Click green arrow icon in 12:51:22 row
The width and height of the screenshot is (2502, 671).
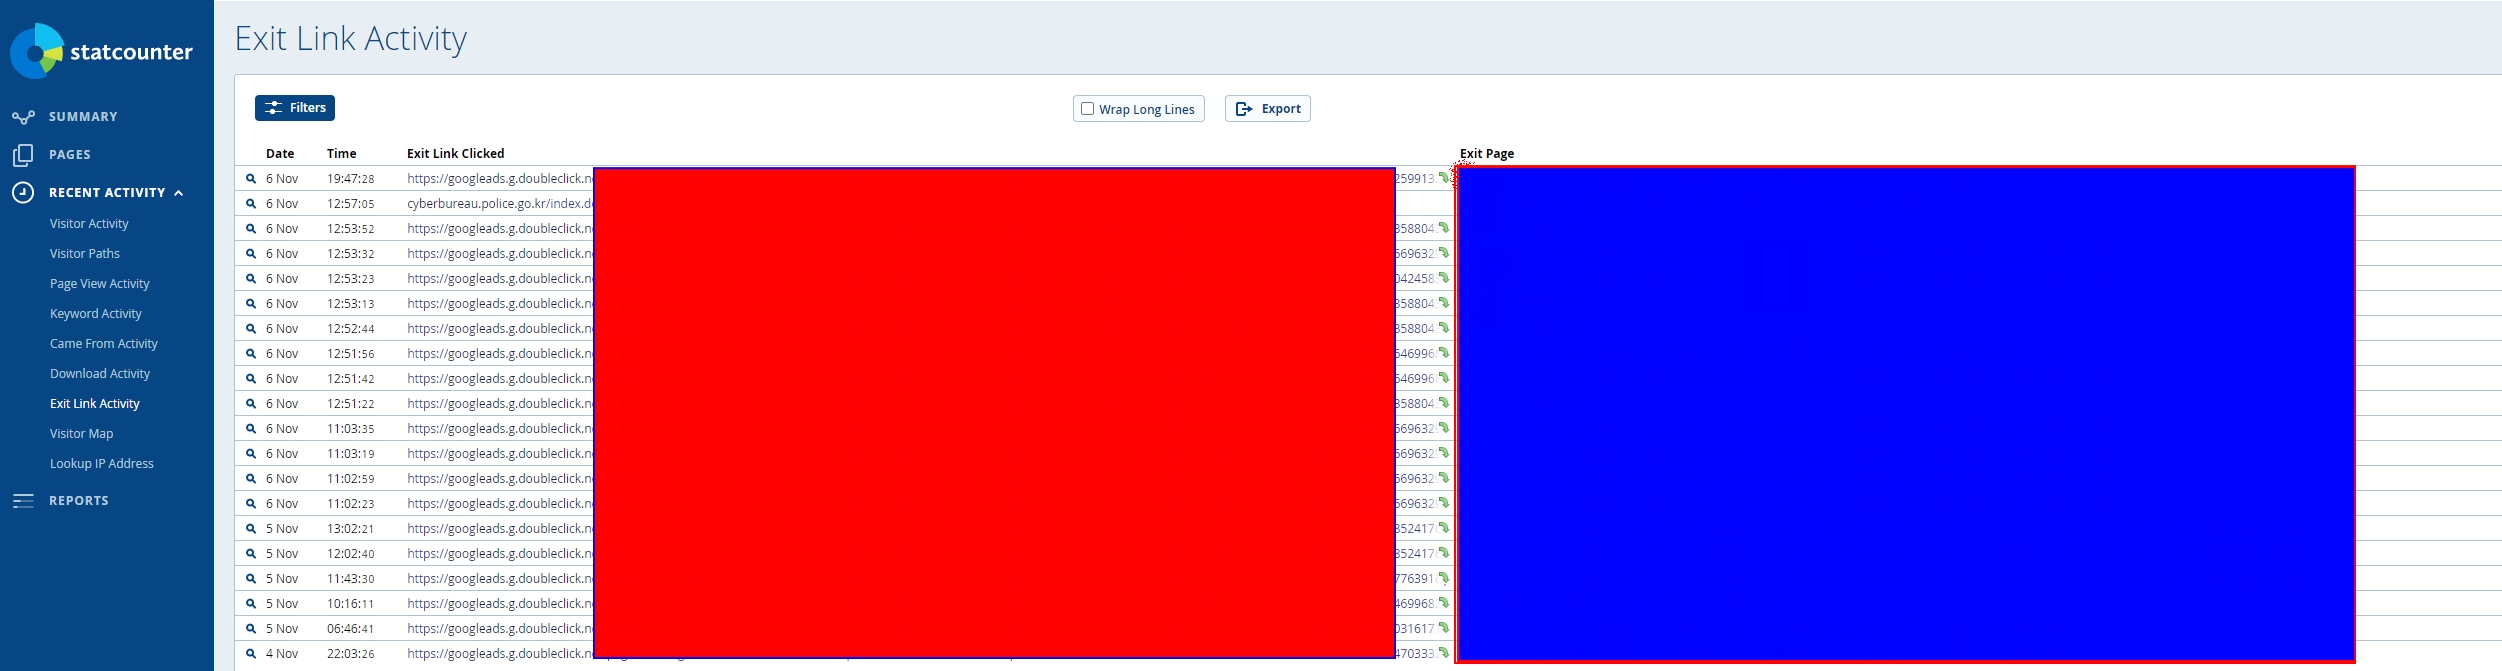(x=1443, y=403)
